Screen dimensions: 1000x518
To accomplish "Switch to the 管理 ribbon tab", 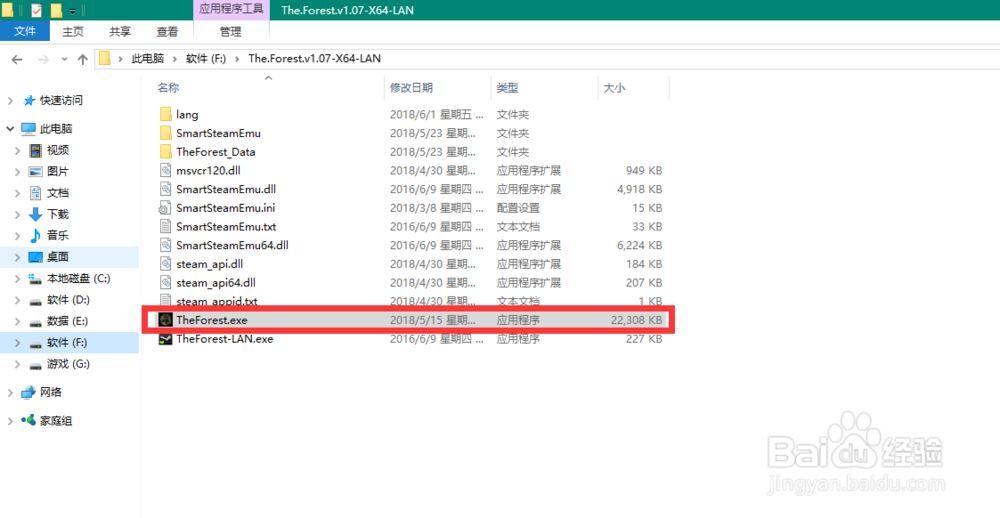I will [231, 31].
